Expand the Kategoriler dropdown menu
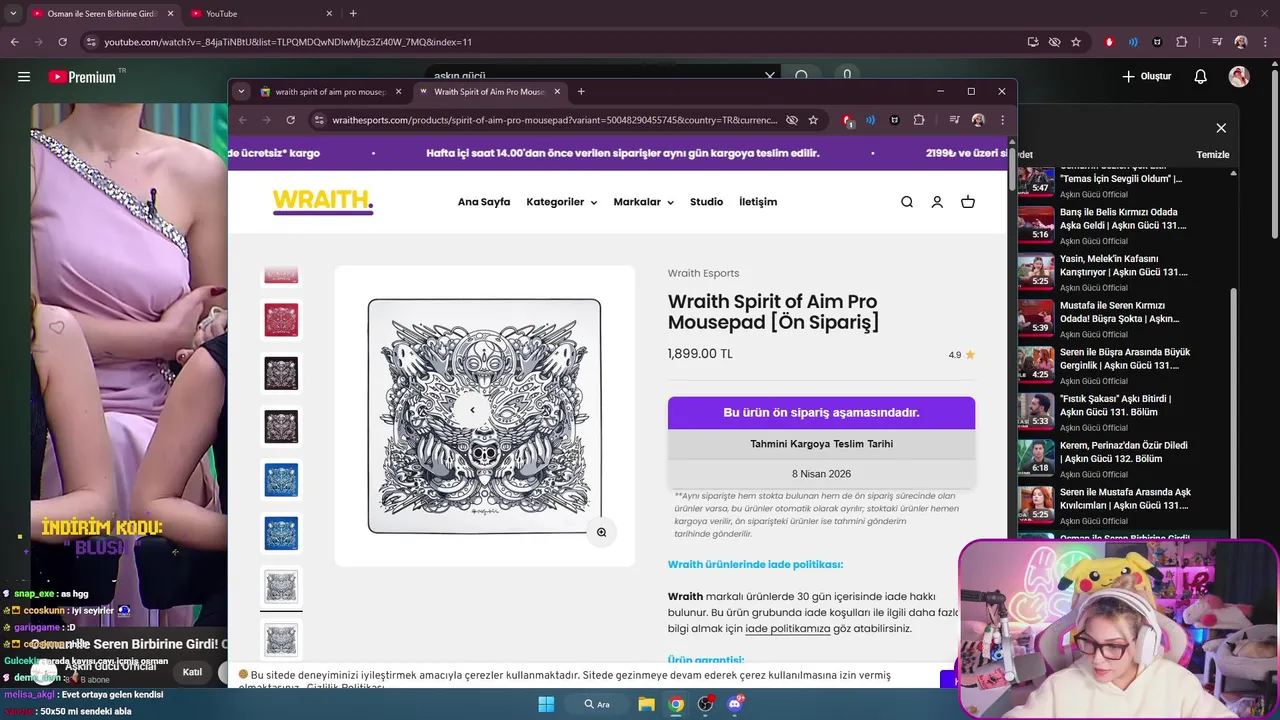 click(561, 202)
